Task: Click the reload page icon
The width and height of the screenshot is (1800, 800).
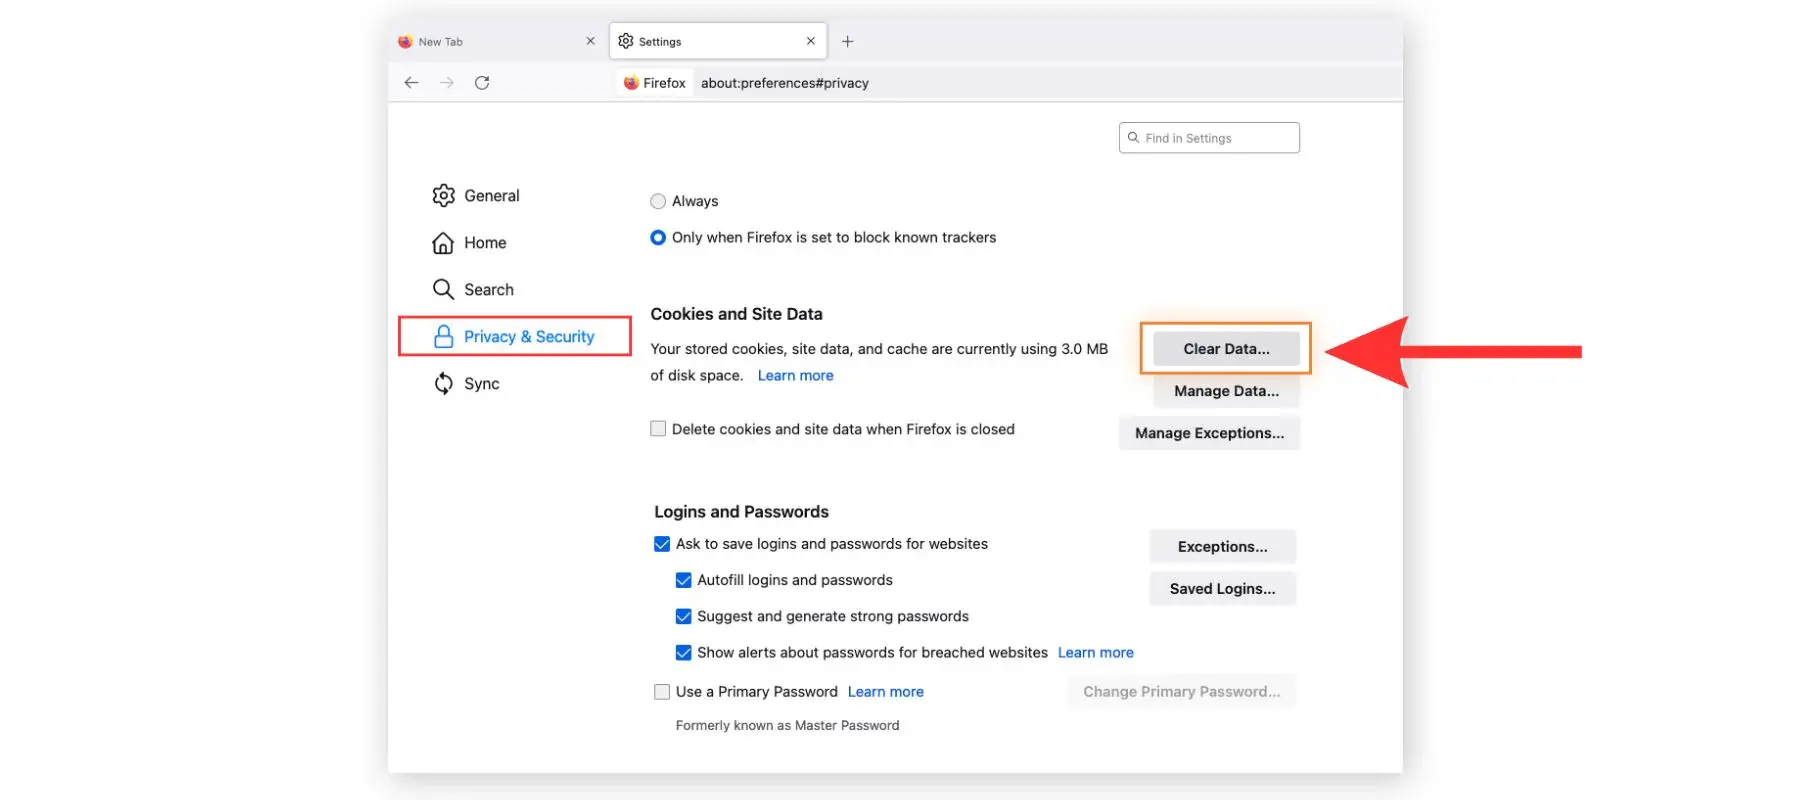Action: tap(482, 83)
